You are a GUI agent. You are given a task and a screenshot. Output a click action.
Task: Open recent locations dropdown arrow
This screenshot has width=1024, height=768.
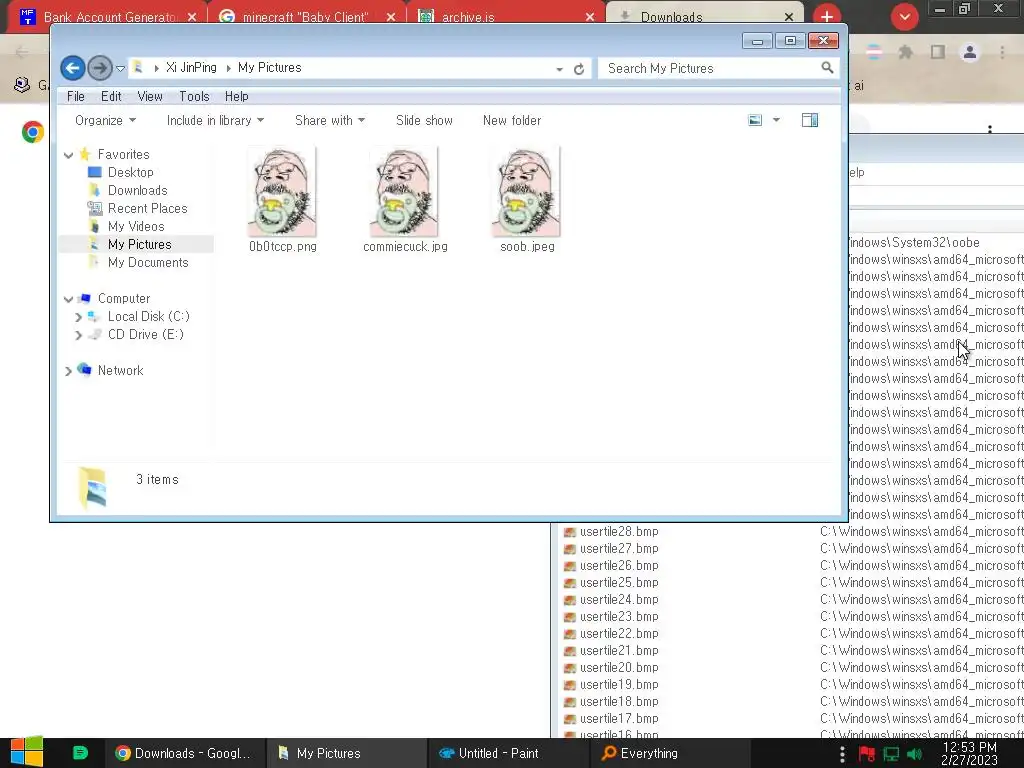120,69
